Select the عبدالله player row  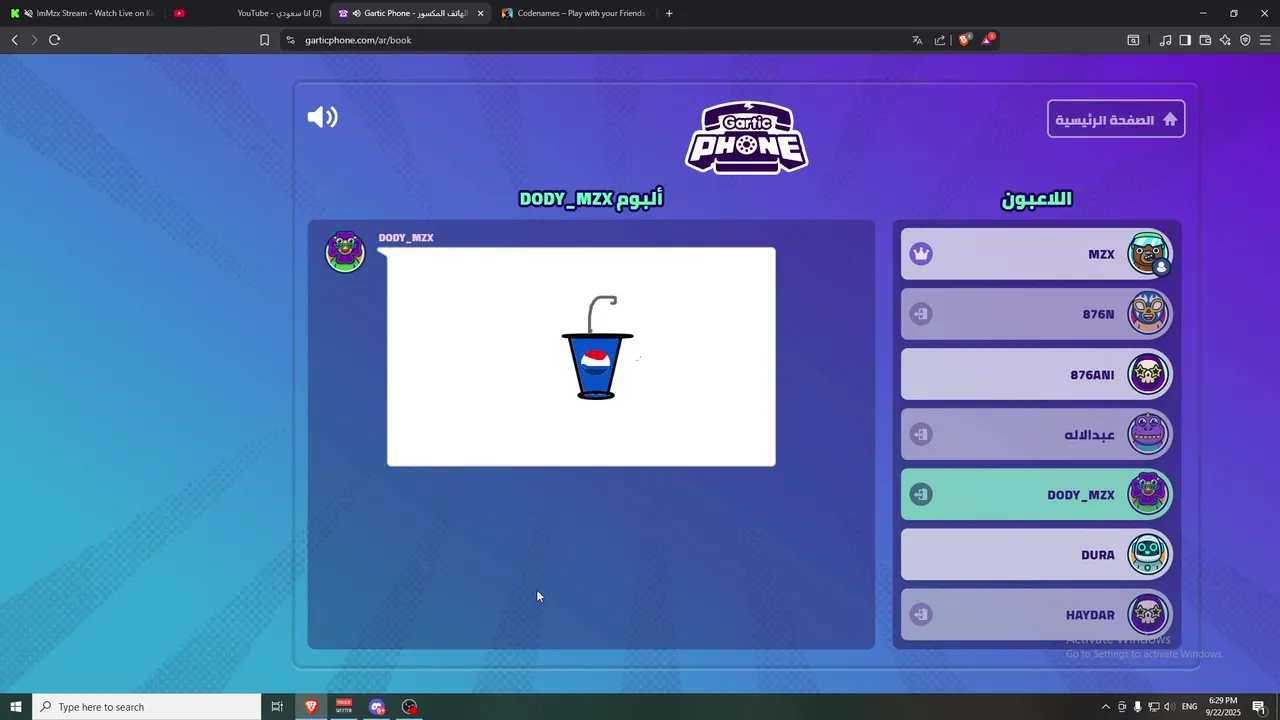tap(1036, 434)
